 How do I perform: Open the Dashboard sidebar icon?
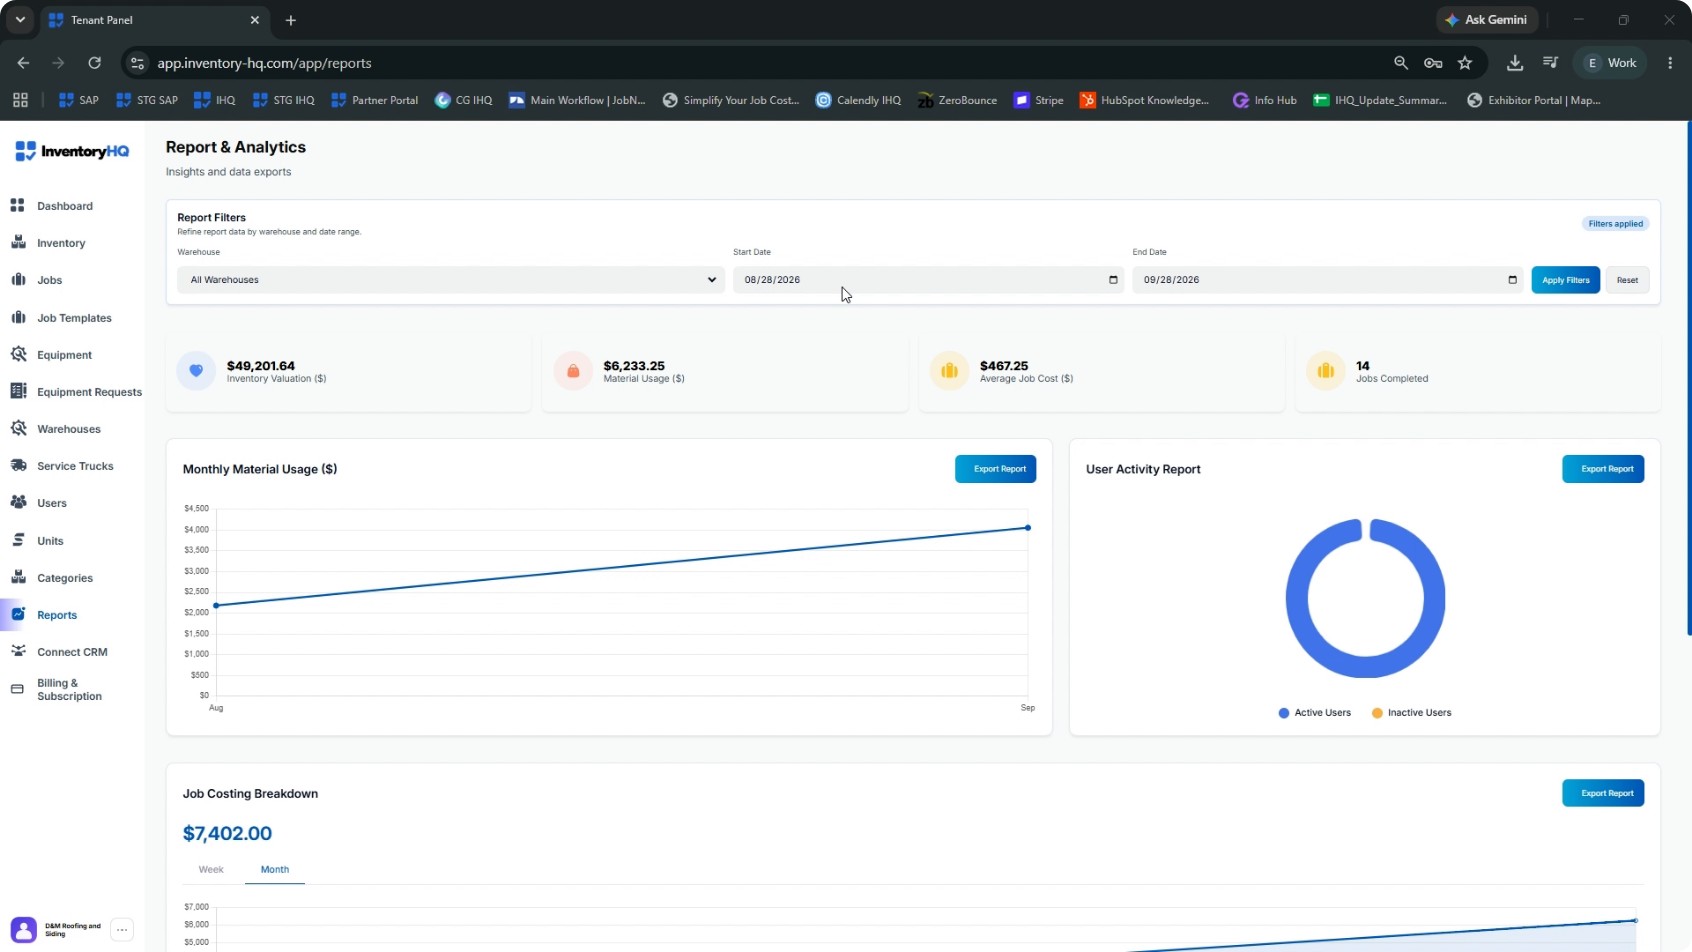(x=17, y=206)
